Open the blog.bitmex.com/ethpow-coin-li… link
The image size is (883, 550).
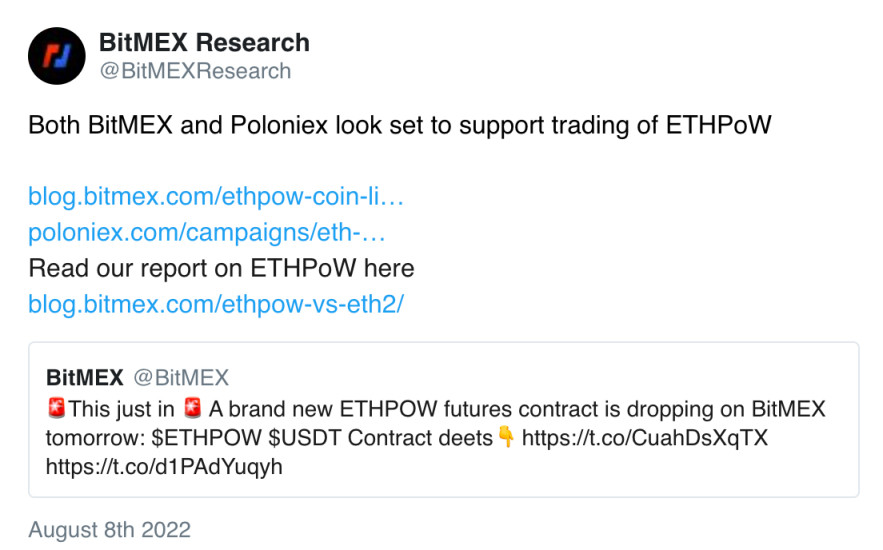click(x=216, y=196)
